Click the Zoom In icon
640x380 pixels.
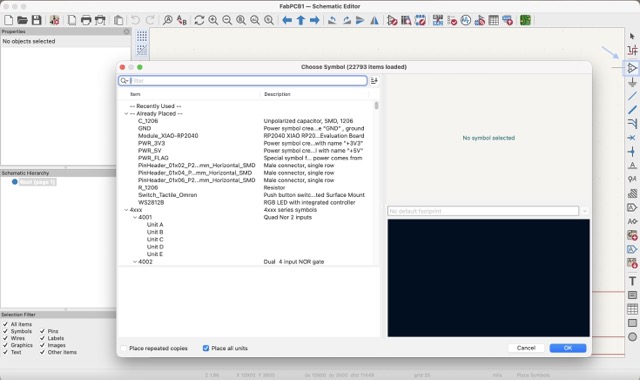(x=213, y=20)
